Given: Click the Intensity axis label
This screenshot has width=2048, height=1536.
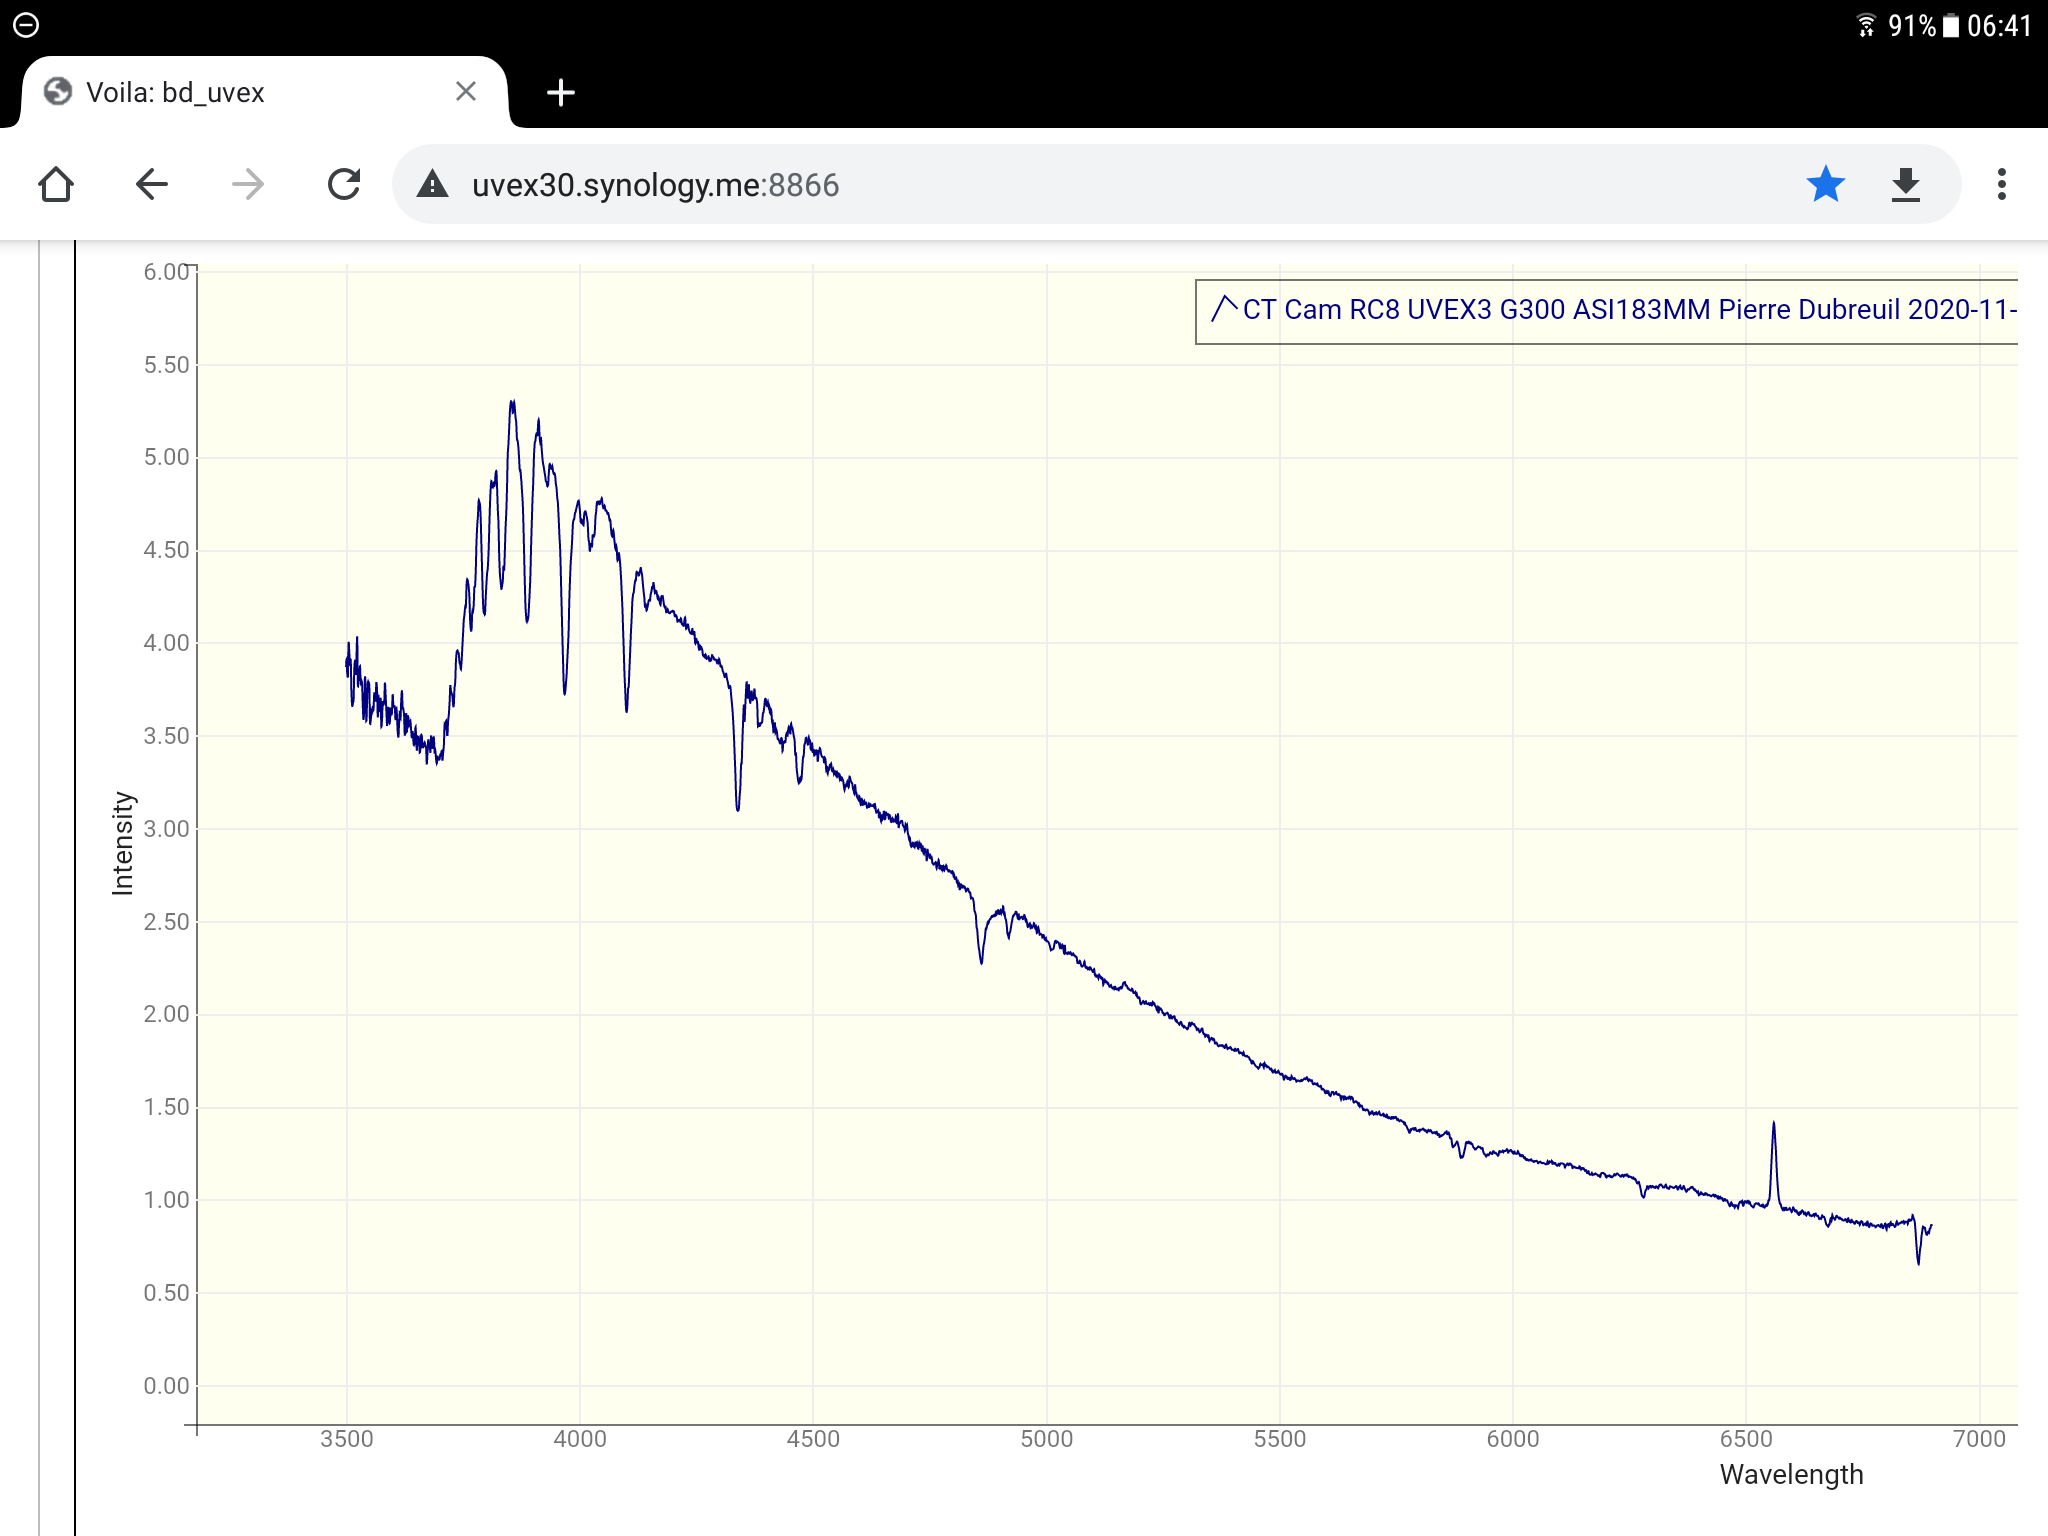Looking at the screenshot, I should pyautogui.click(x=123, y=842).
